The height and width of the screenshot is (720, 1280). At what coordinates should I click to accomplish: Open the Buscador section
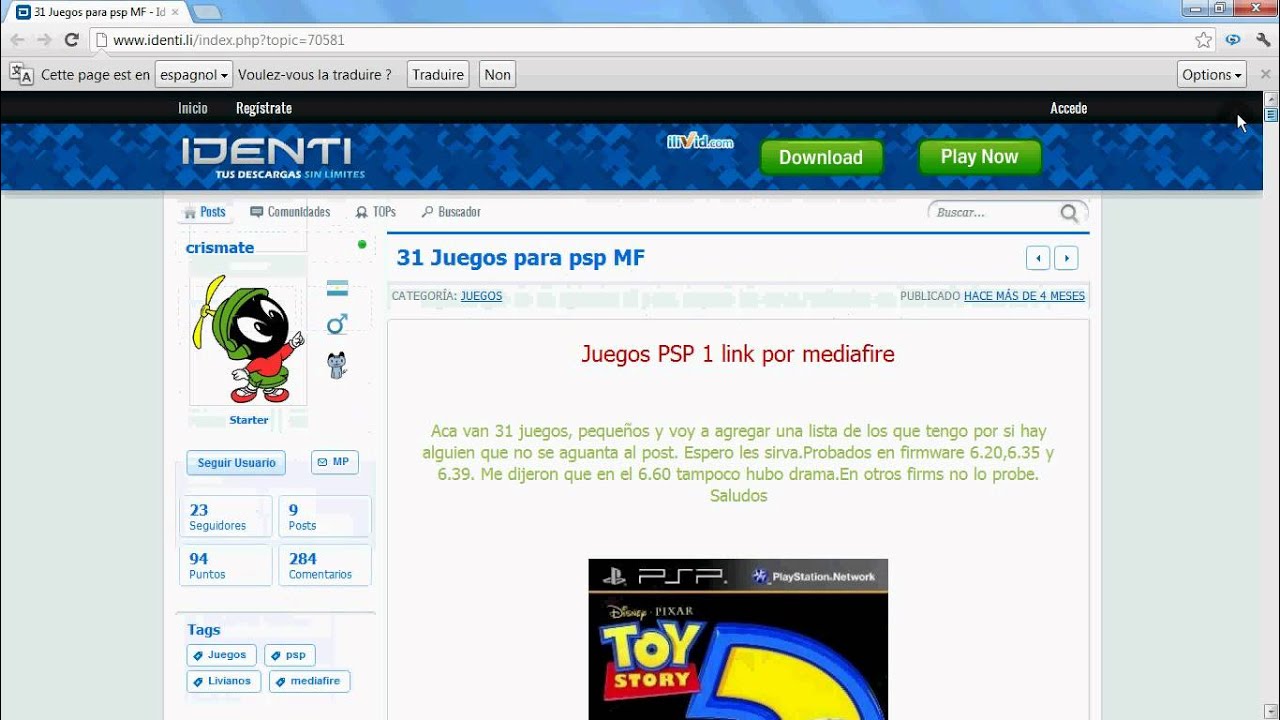point(451,212)
